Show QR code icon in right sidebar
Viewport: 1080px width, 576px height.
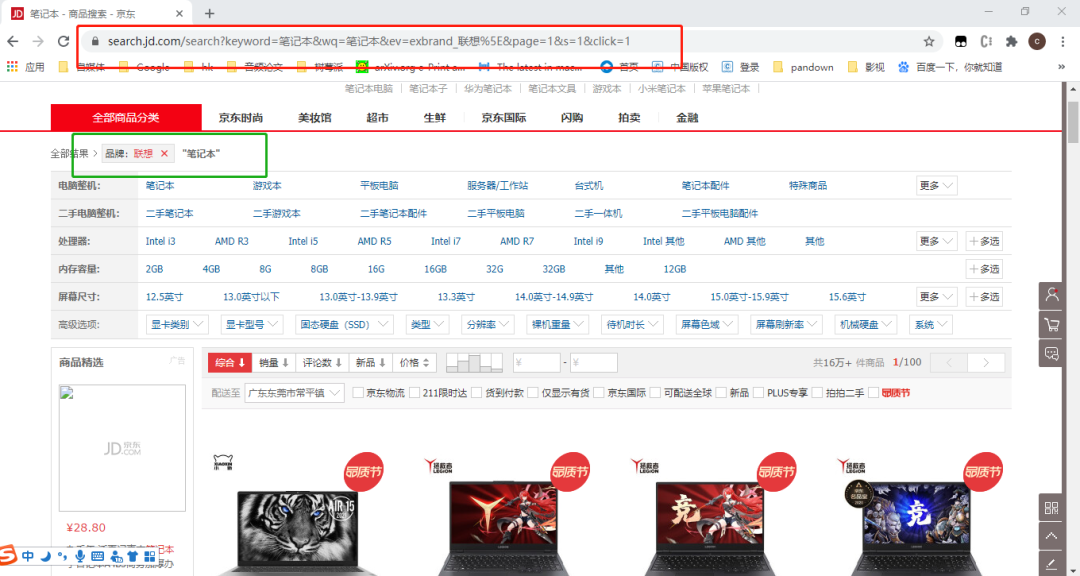pos(1052,508)
